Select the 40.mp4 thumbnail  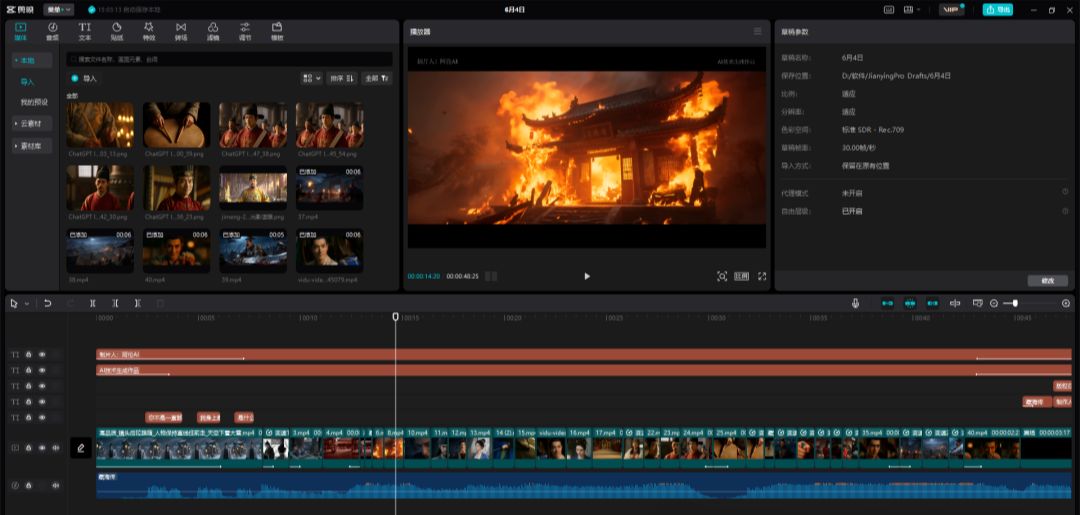point(177,251)
